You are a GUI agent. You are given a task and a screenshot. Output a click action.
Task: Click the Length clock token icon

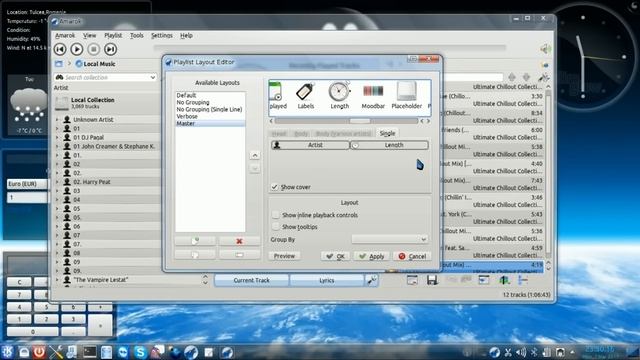[340, 91]
